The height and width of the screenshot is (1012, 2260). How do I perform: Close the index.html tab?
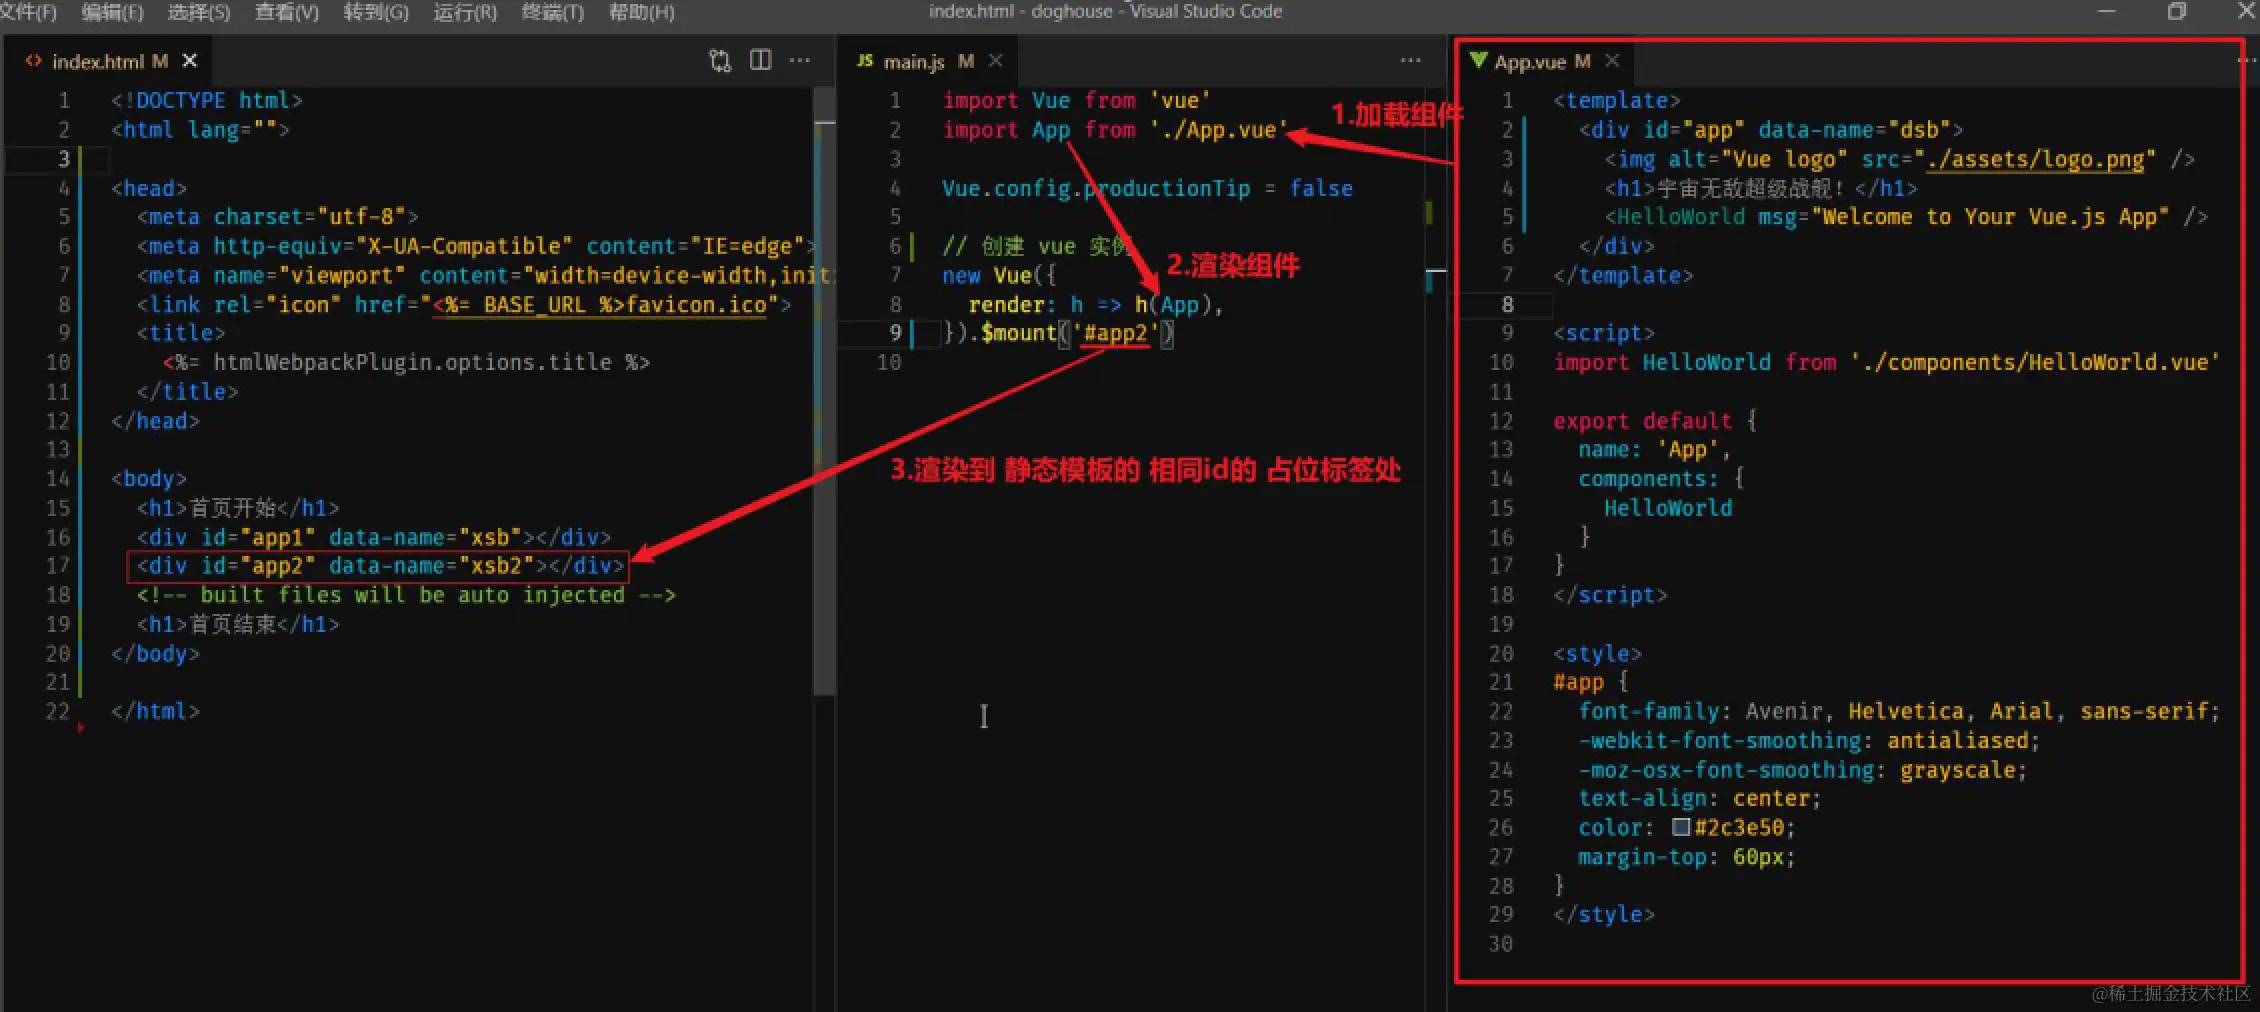coord(189,61)
